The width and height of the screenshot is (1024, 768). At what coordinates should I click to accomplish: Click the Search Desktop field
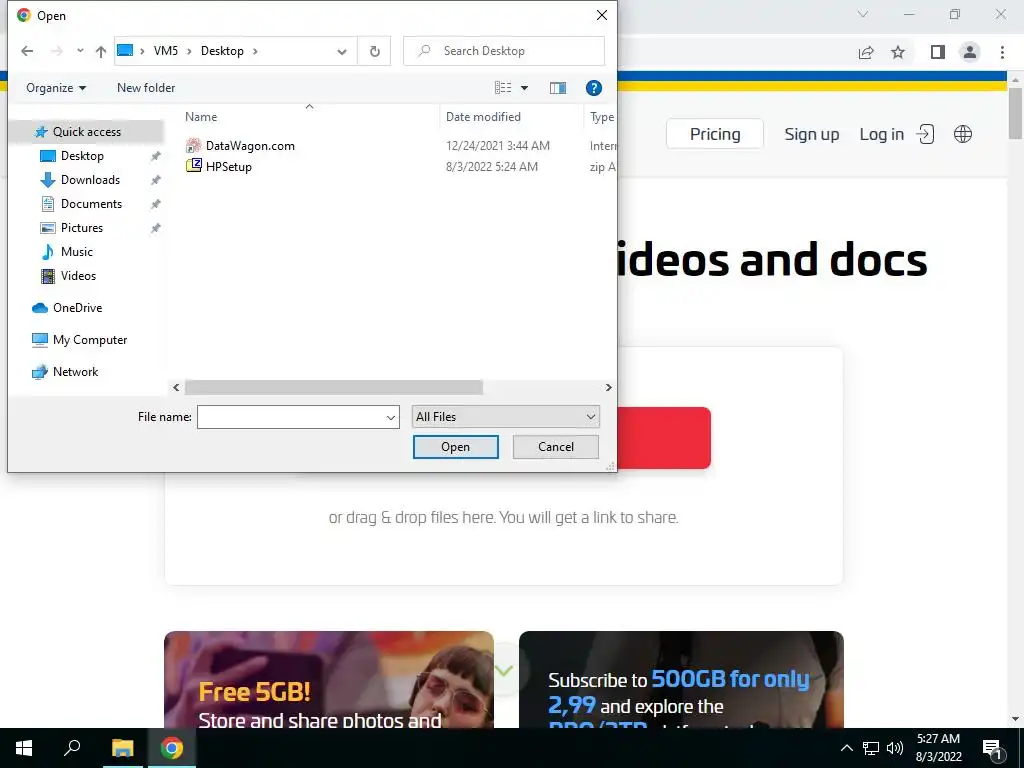click(504, 51)
